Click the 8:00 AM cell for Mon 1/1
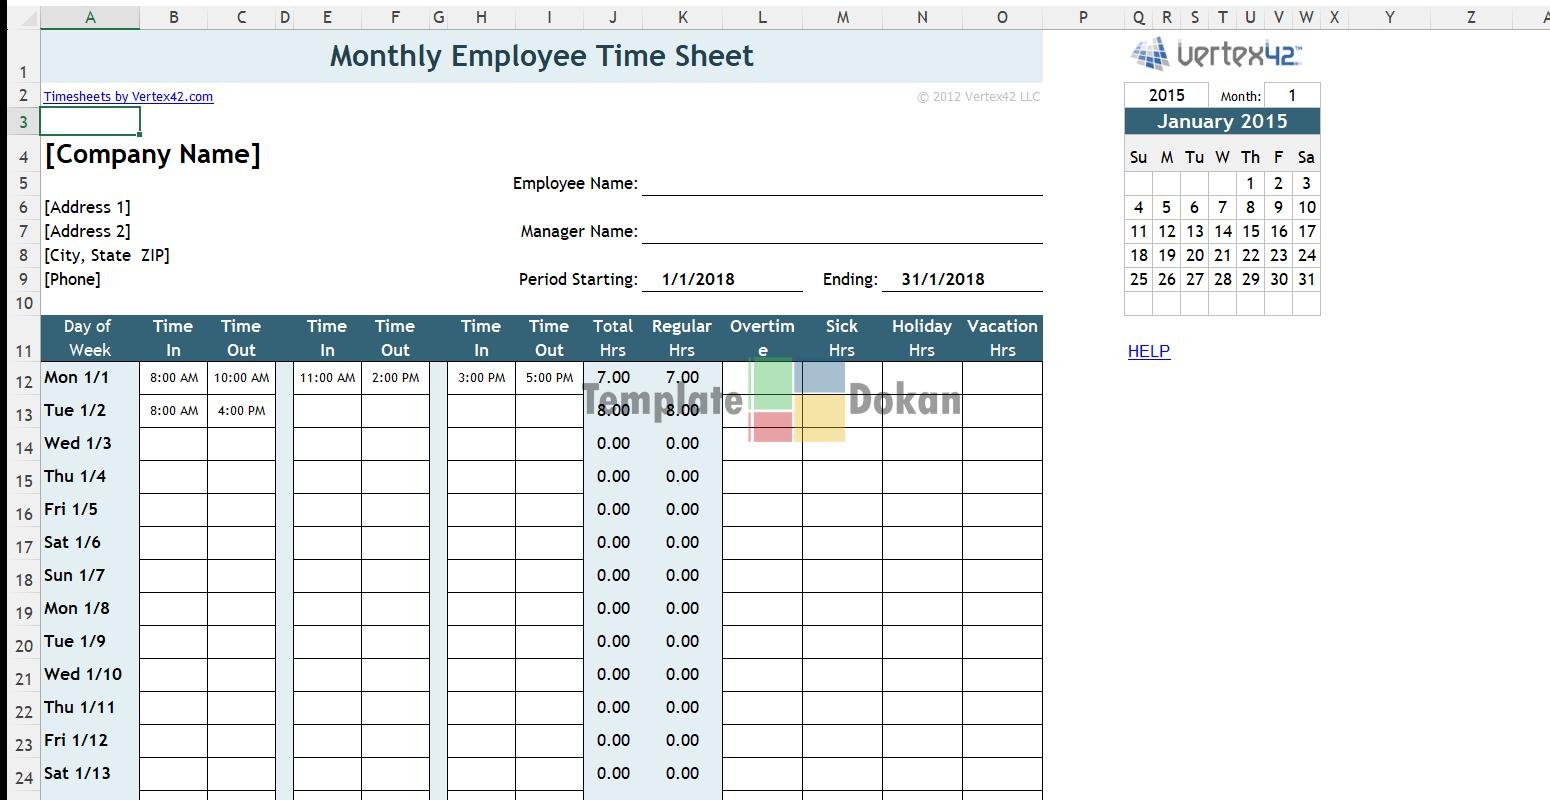1550x800 pixels. coord(174,378)
